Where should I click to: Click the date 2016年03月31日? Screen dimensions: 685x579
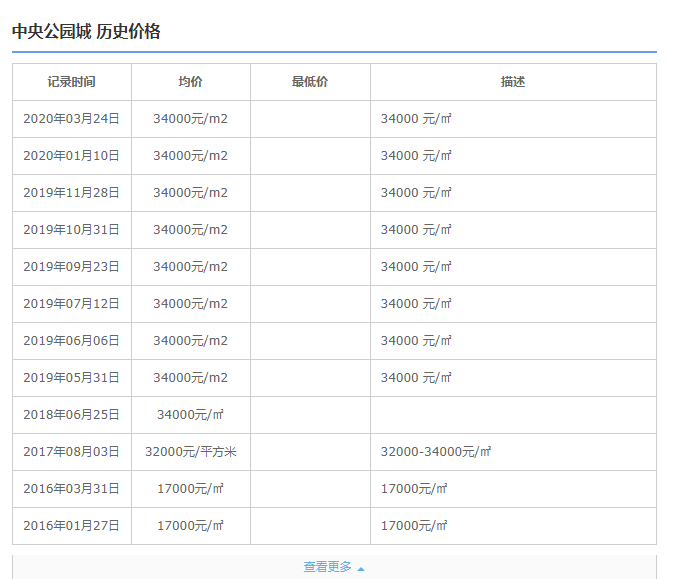tap(71, 489)
